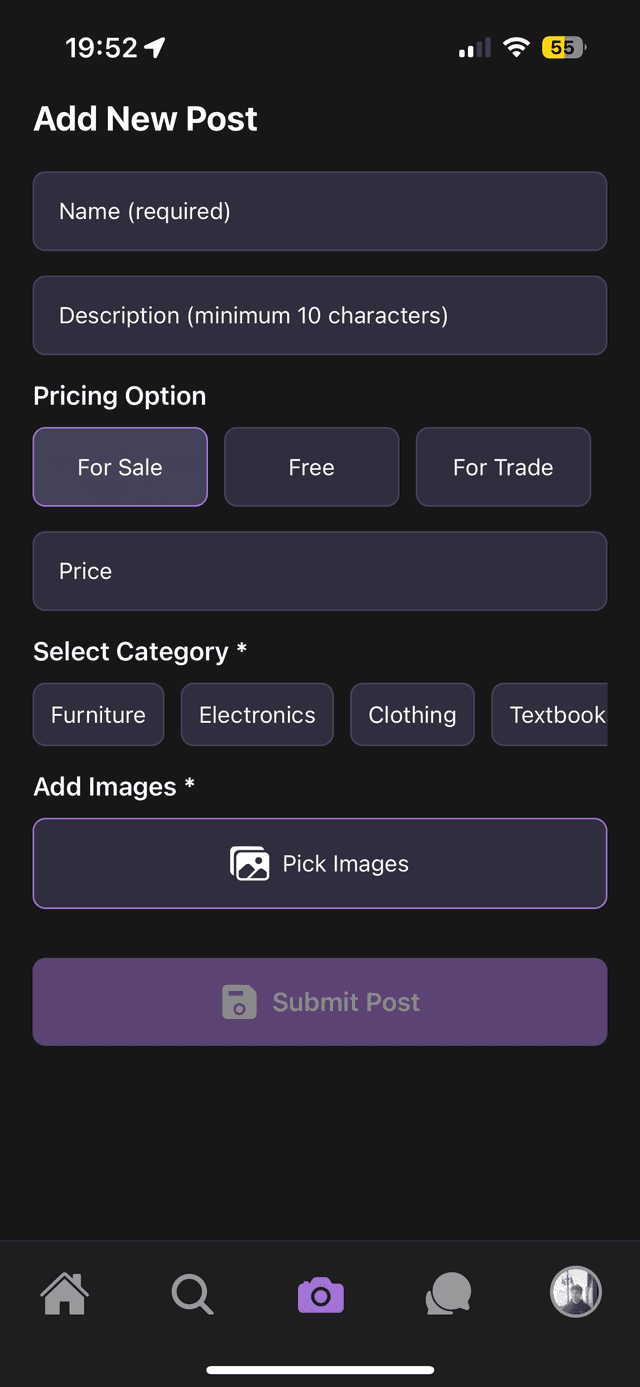Select the Search icon in bottom navigation
Viewport: 640px width, 1387px height.
[x=191, y=1293]
